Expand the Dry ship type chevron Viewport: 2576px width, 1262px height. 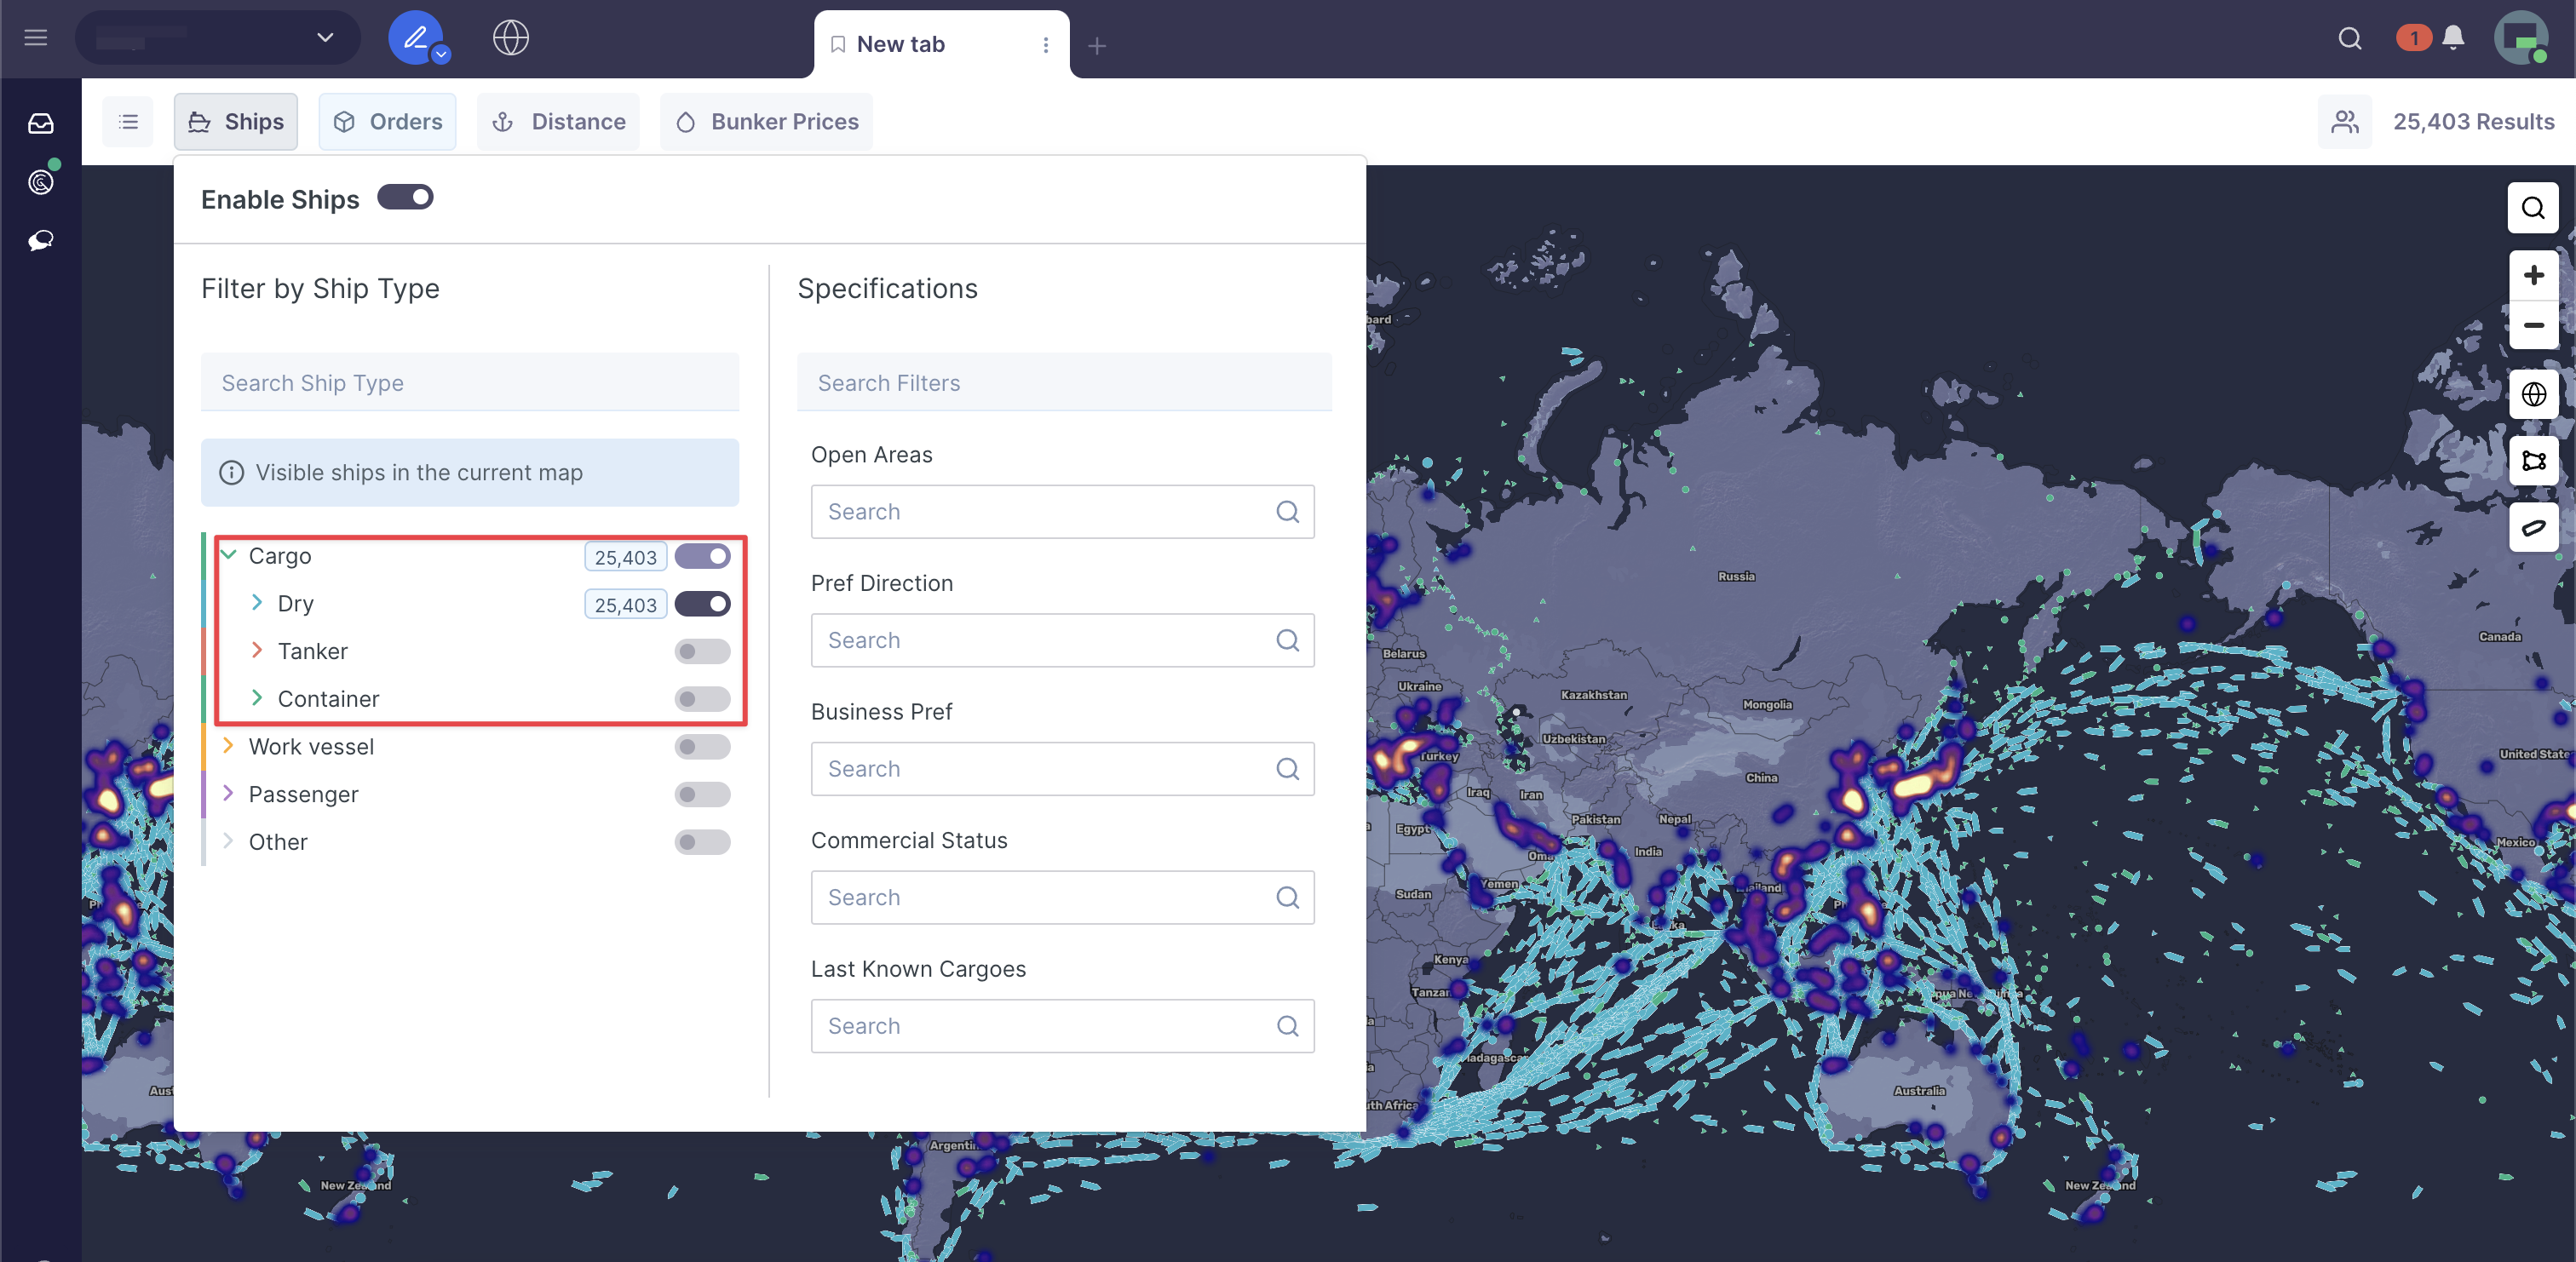[257, 603]
